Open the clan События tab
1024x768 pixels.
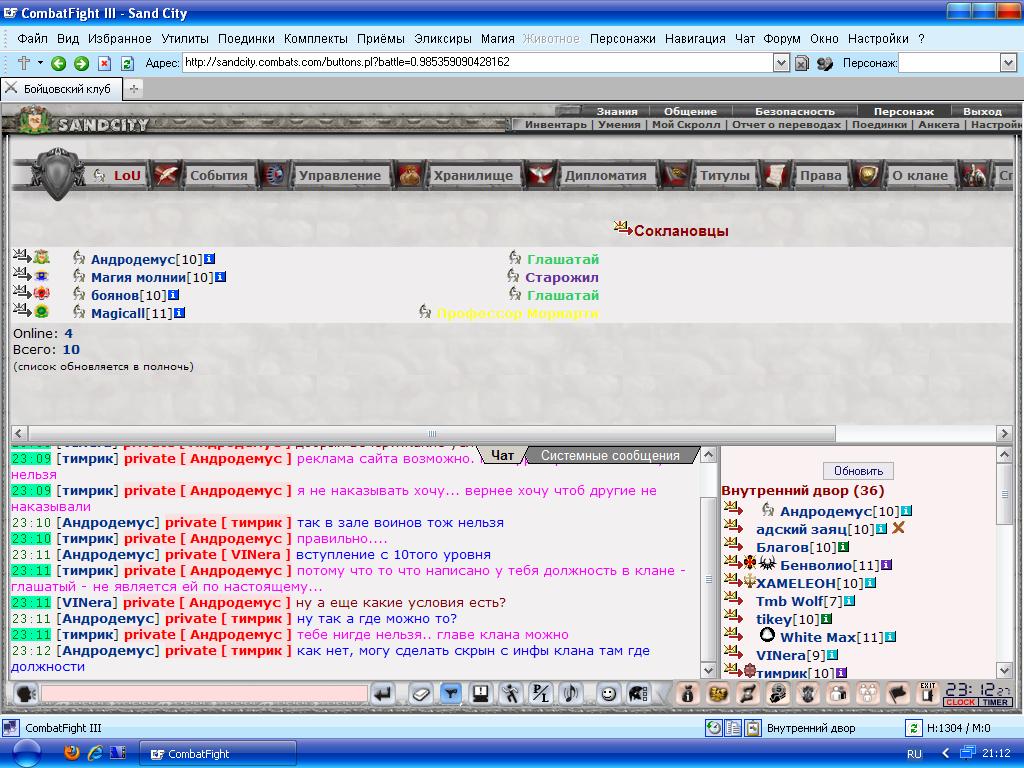(x=218, y=175)
